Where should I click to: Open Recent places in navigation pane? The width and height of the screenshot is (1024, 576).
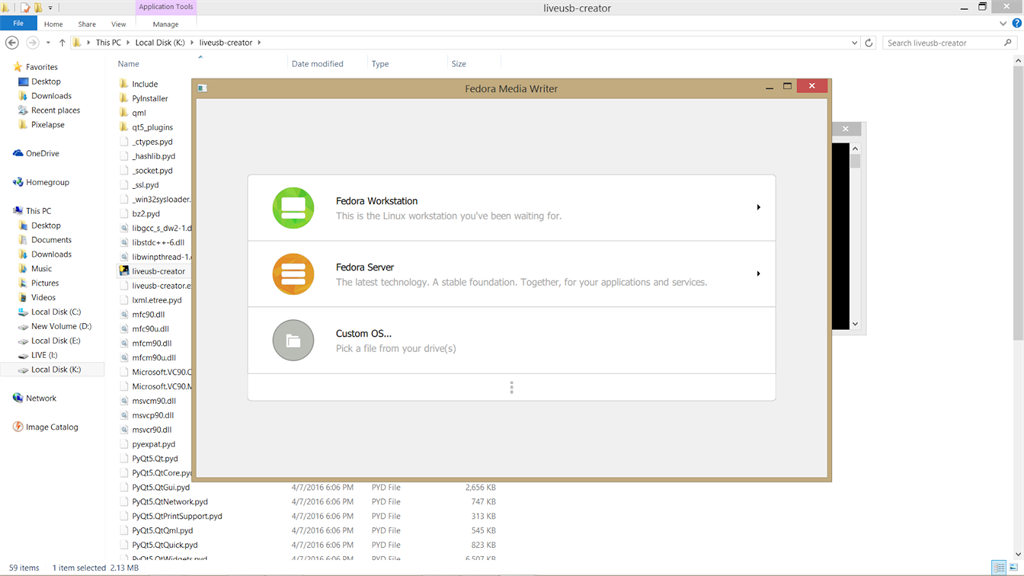point(56,110)
